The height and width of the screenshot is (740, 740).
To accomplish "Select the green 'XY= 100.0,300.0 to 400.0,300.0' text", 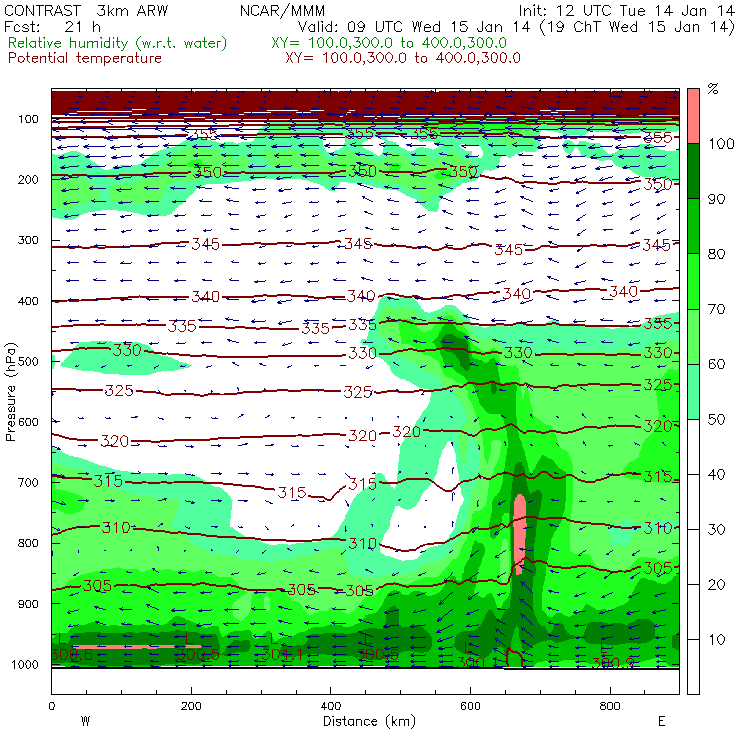I will 389,43.
